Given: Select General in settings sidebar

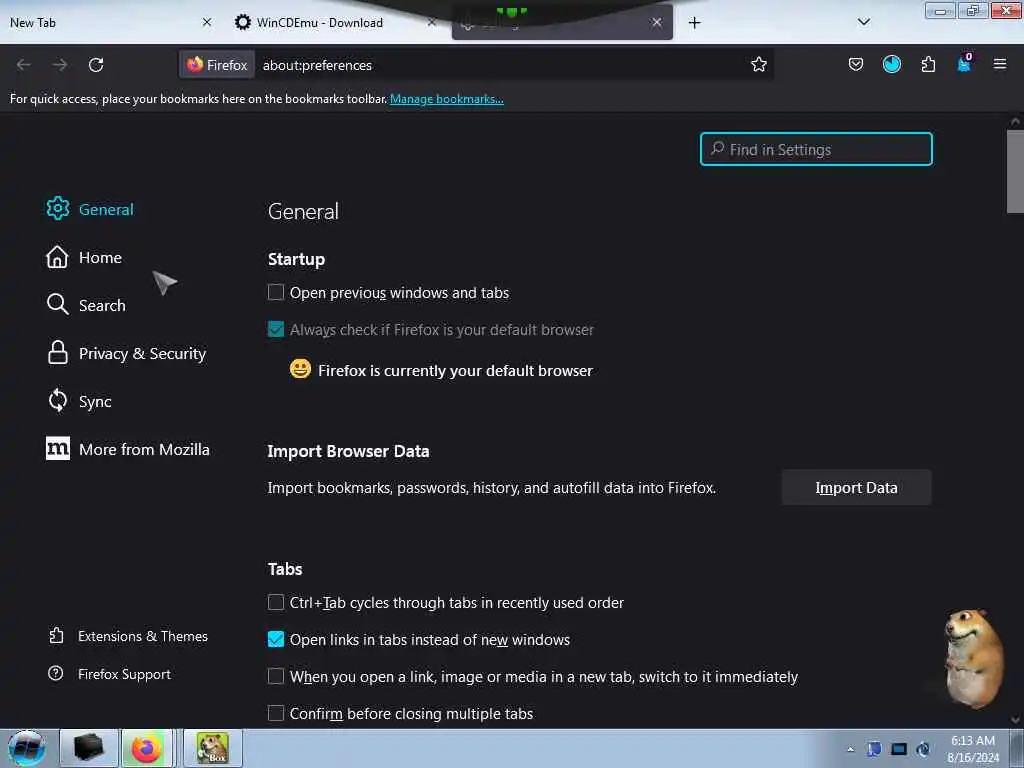Looking at the screenshot, I should (x=90, y=209).
